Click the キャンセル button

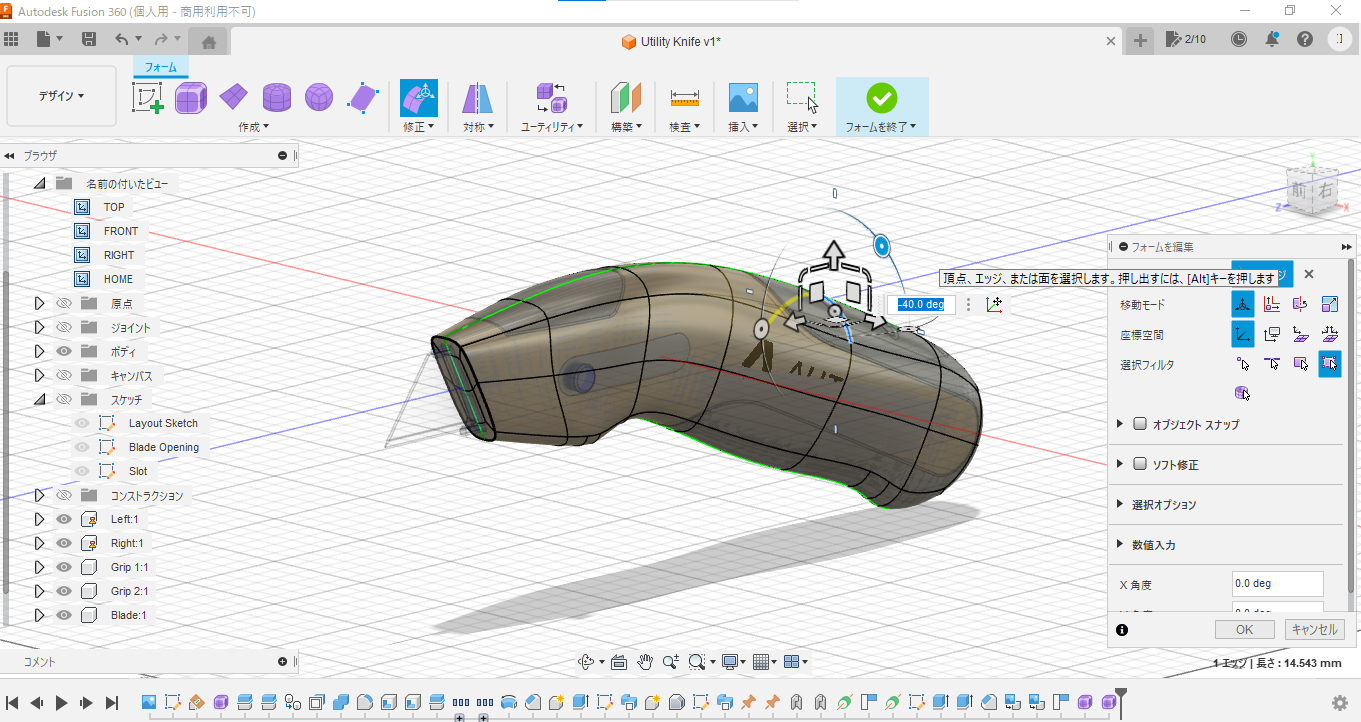[1313, 629]
